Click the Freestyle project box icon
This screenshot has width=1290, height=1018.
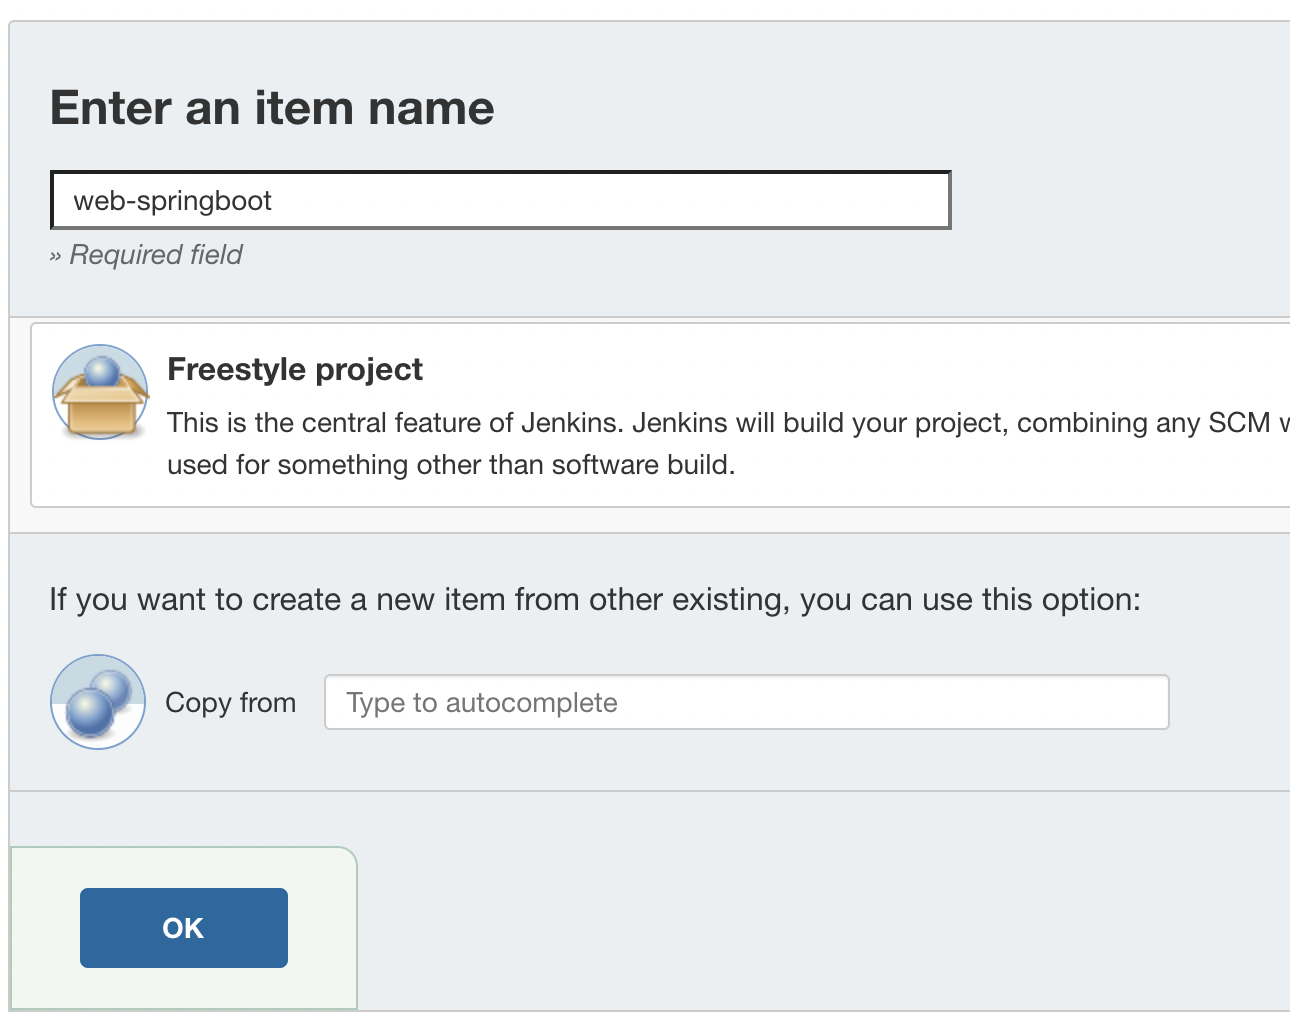(x=100, y=392)
